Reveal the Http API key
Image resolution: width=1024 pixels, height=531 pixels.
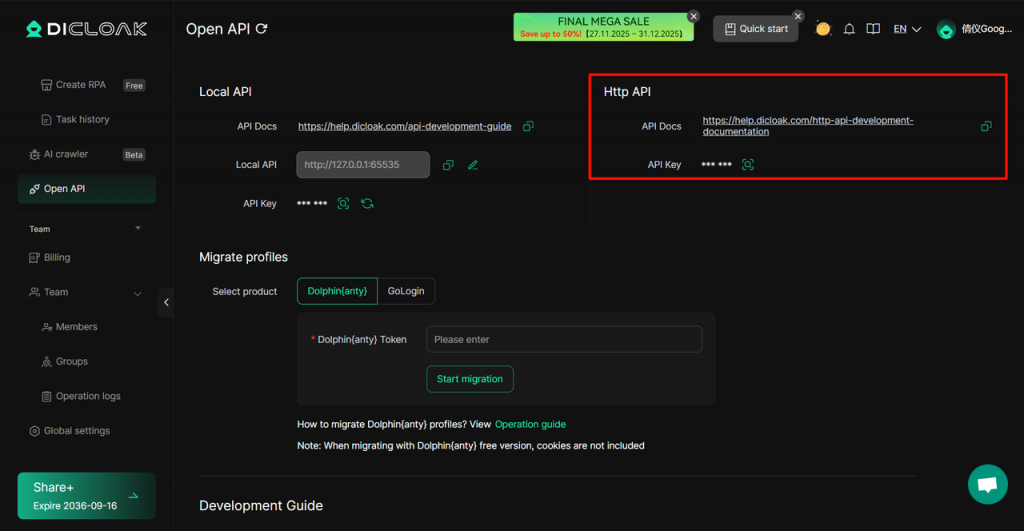[x=747, y=164]
